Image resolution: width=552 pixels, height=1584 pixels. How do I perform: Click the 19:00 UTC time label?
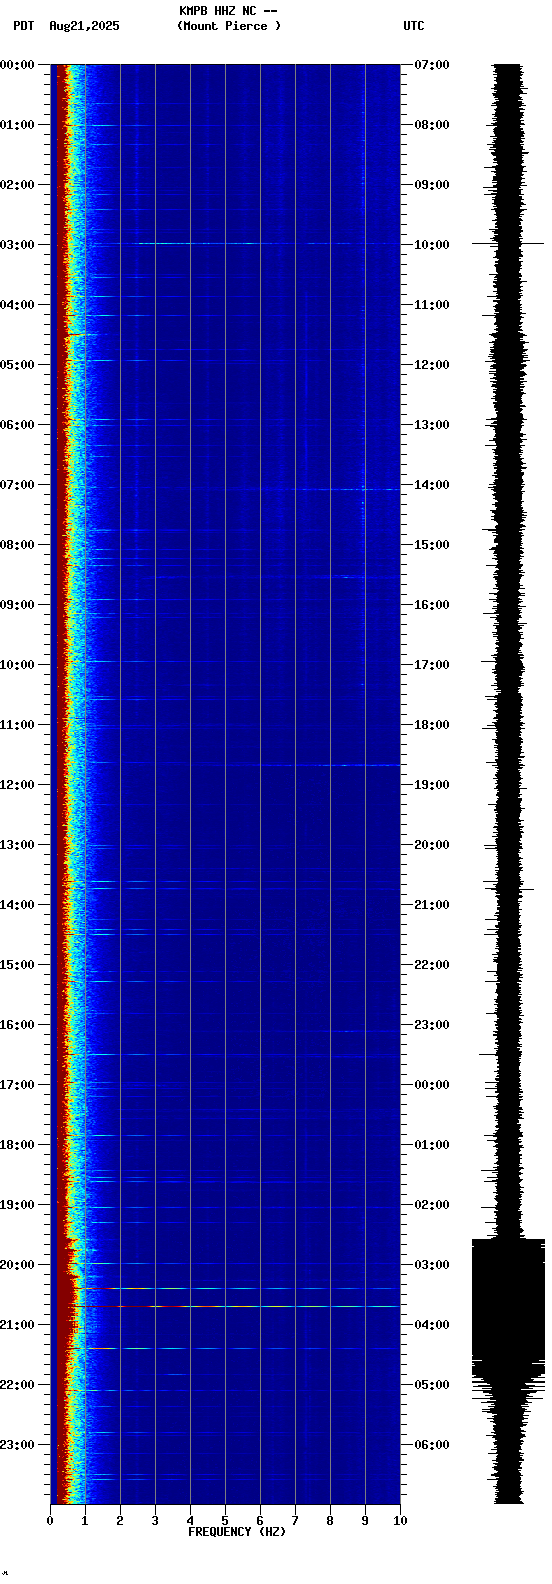click(432, 785)
